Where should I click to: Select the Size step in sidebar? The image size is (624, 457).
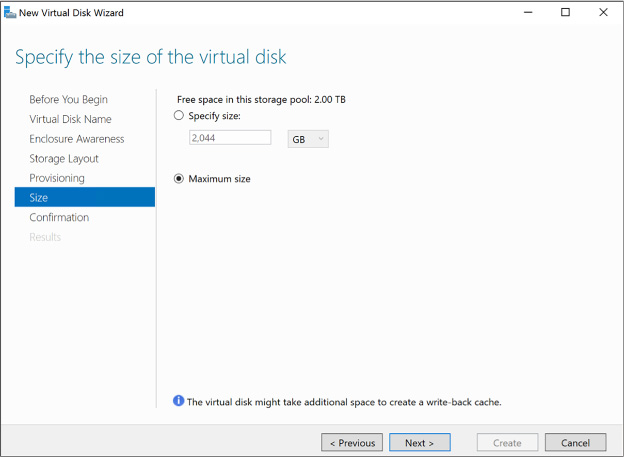point(85,197)
